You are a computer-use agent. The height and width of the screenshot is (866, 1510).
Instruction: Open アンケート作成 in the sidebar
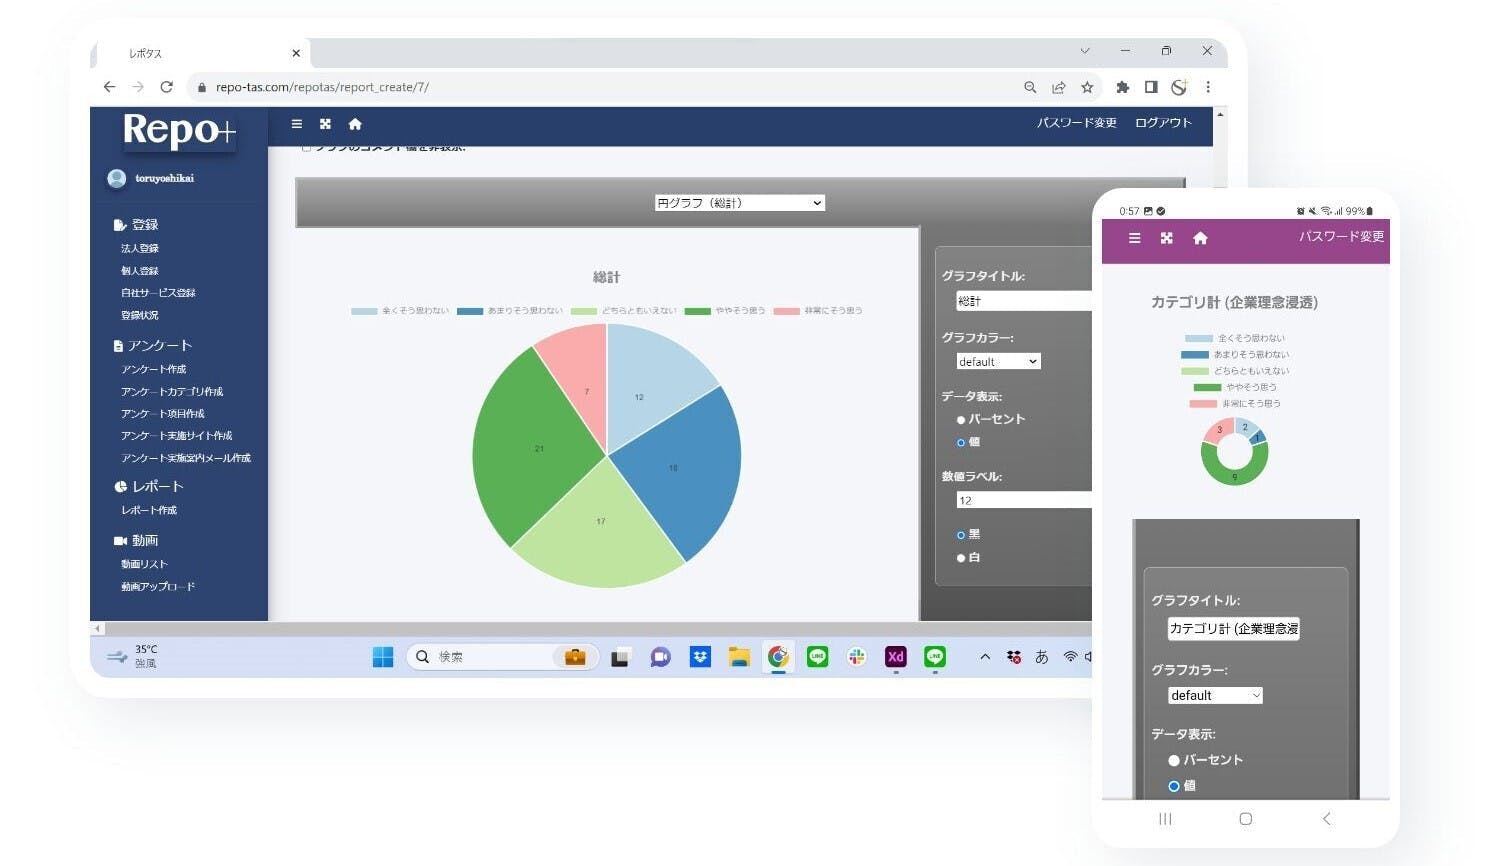pyautogui.click(x=154, y=369)
